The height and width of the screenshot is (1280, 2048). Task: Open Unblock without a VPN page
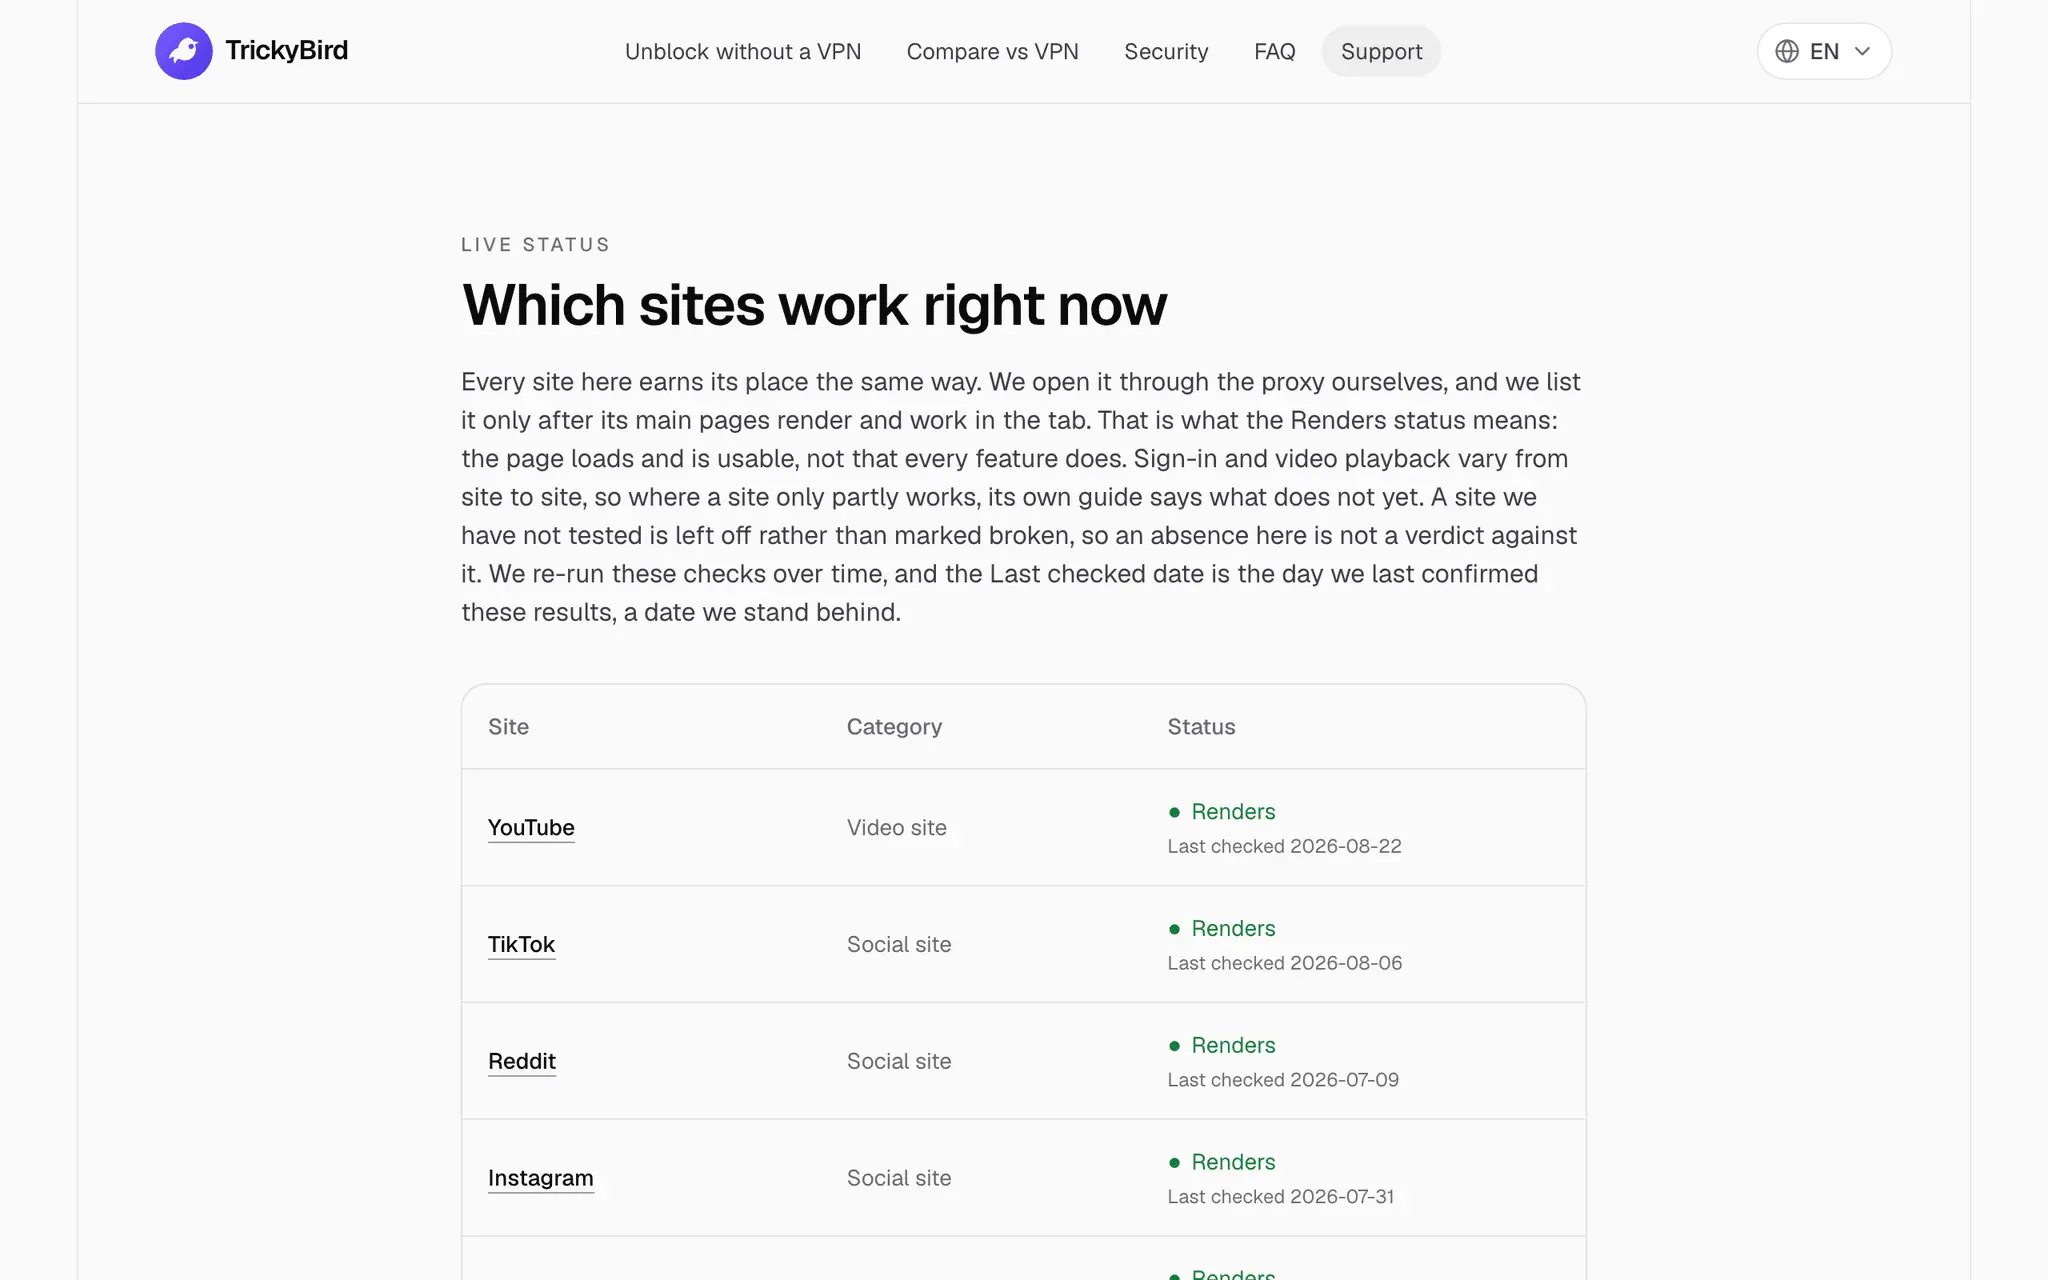(743, 51)
